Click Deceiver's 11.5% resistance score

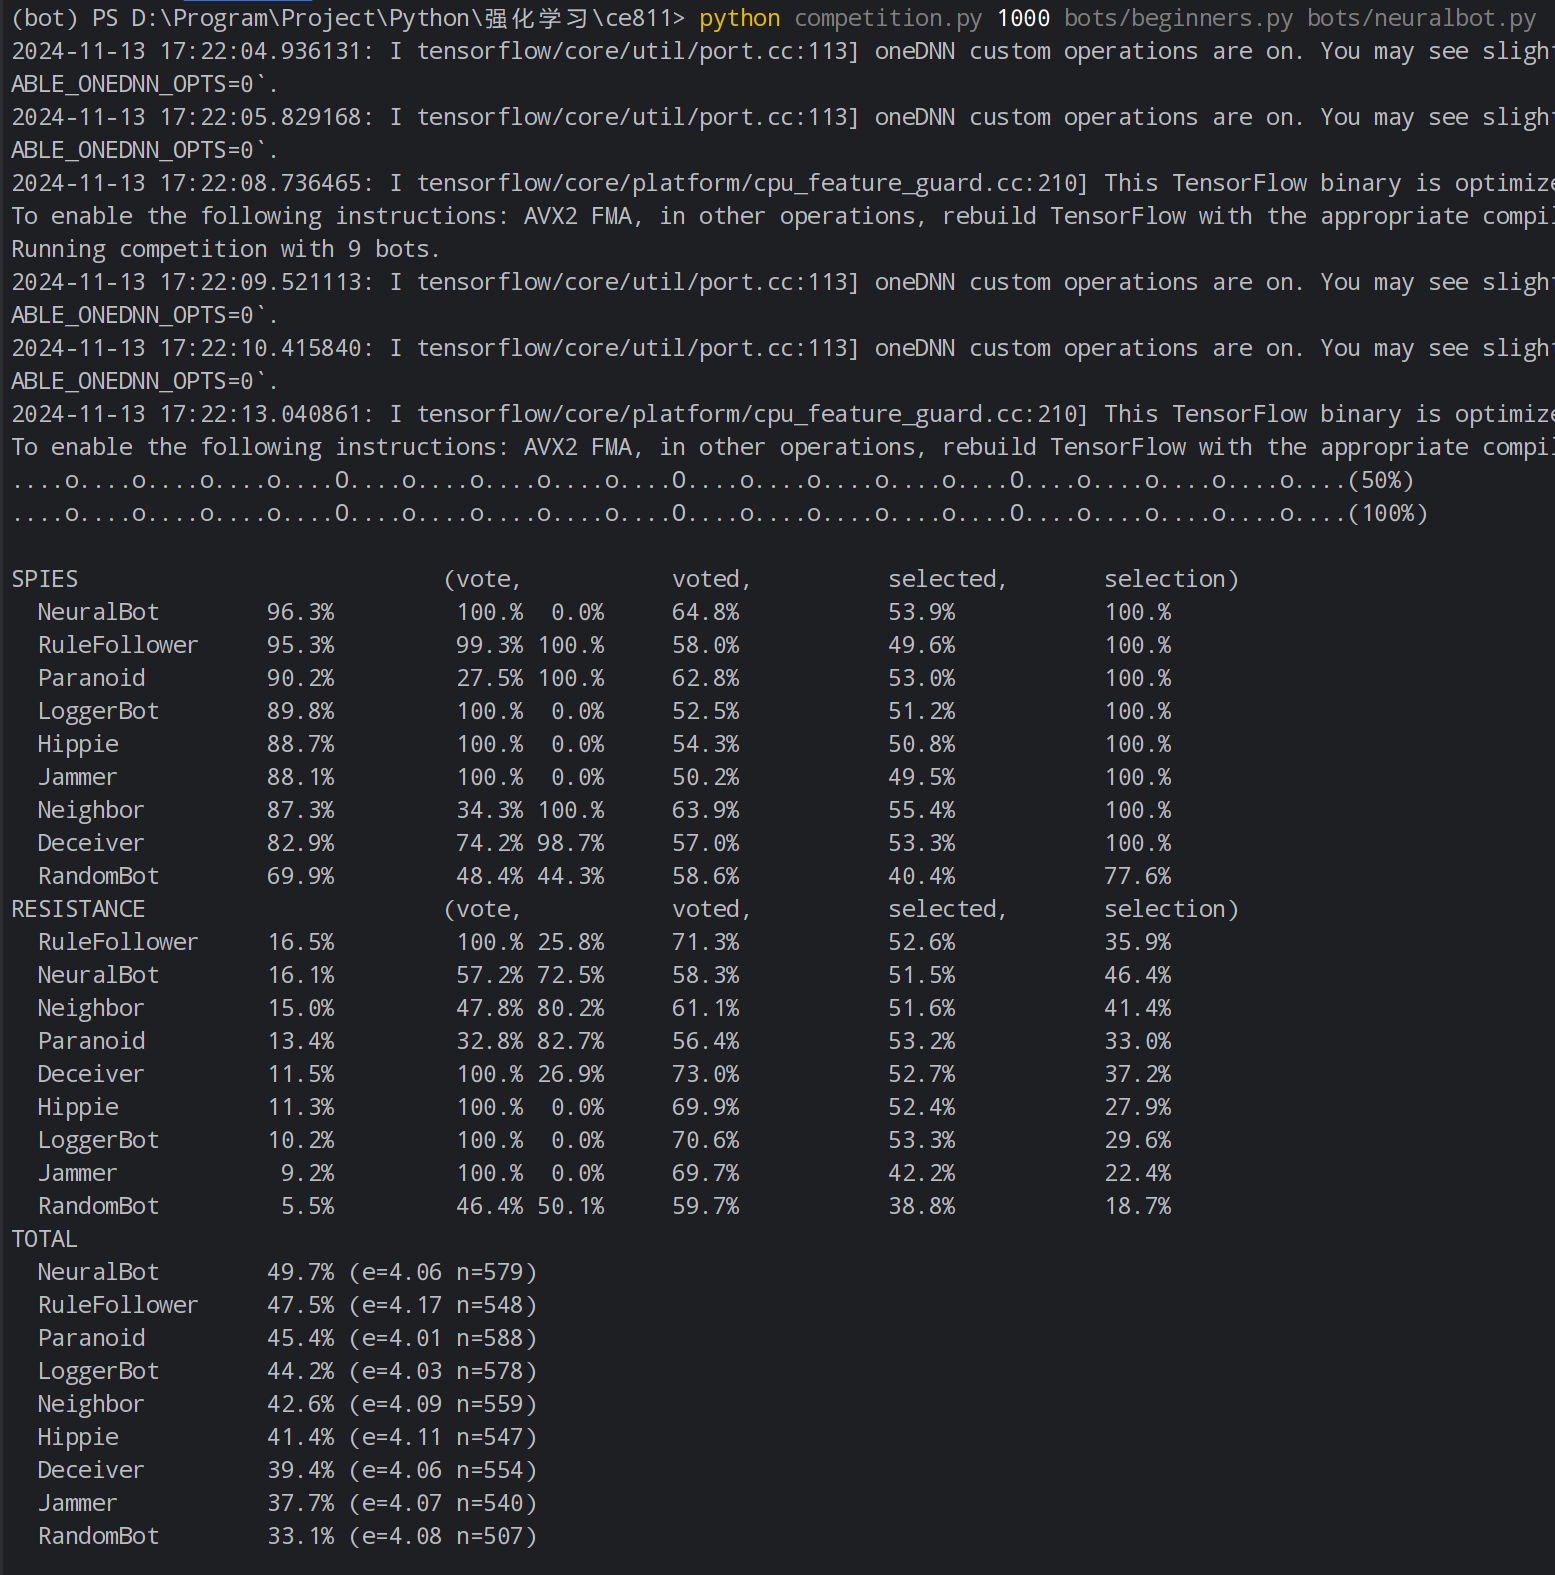(300, 1074)
